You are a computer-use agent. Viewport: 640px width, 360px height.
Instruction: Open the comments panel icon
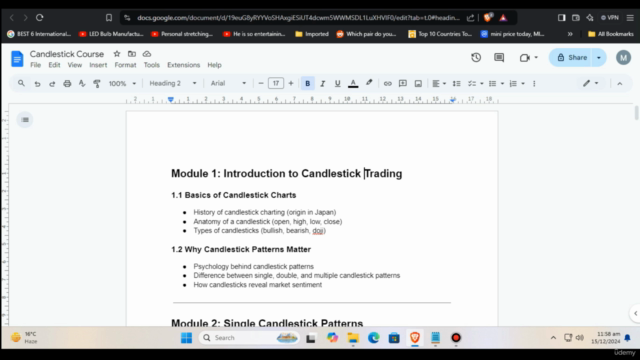[499, 58]
